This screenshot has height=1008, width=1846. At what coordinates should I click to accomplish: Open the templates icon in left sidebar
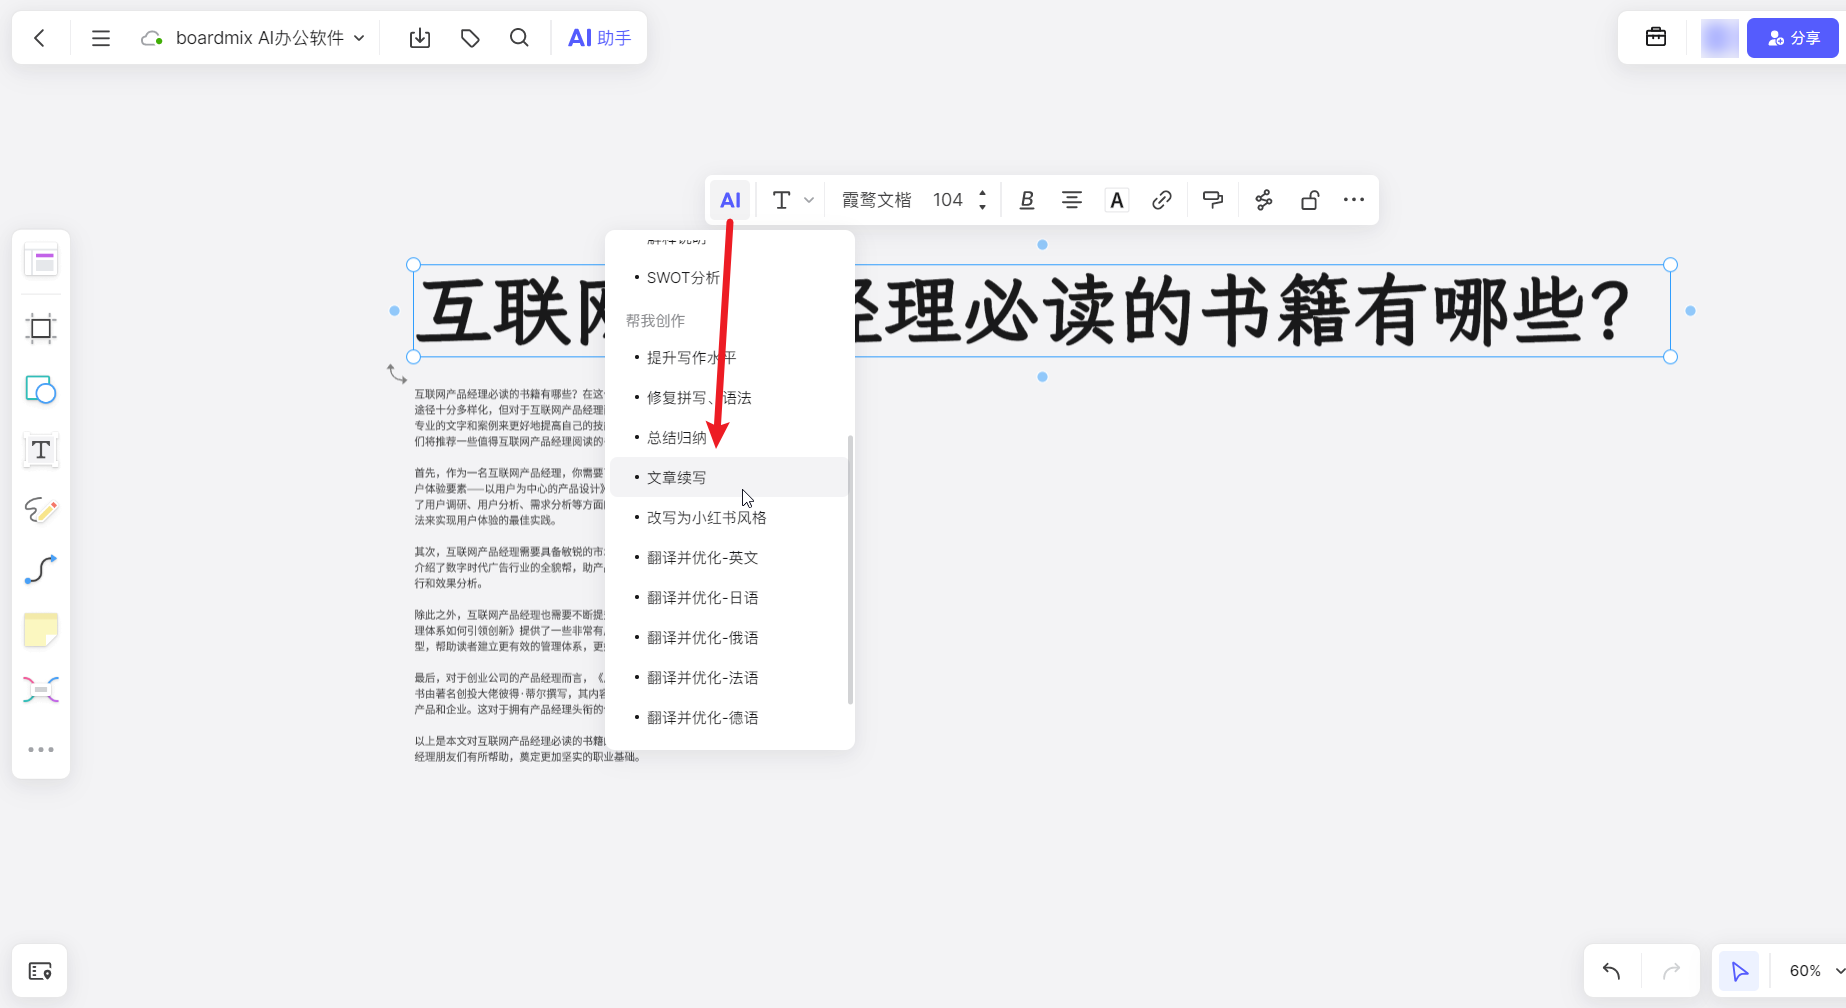click(x=41, y=261)
